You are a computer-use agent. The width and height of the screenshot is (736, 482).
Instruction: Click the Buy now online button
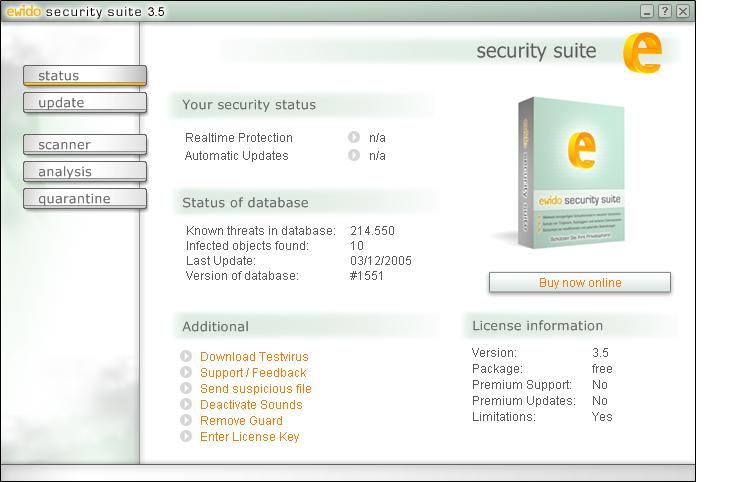(580, 283)
